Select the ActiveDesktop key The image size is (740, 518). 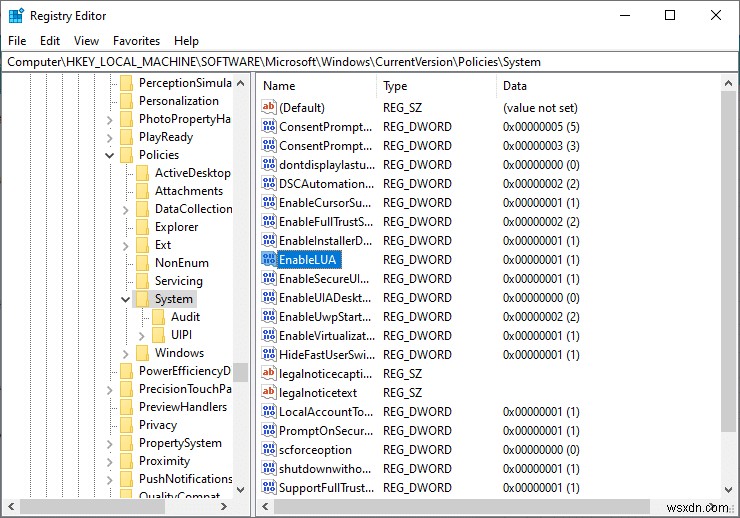(x=193, y=173)
